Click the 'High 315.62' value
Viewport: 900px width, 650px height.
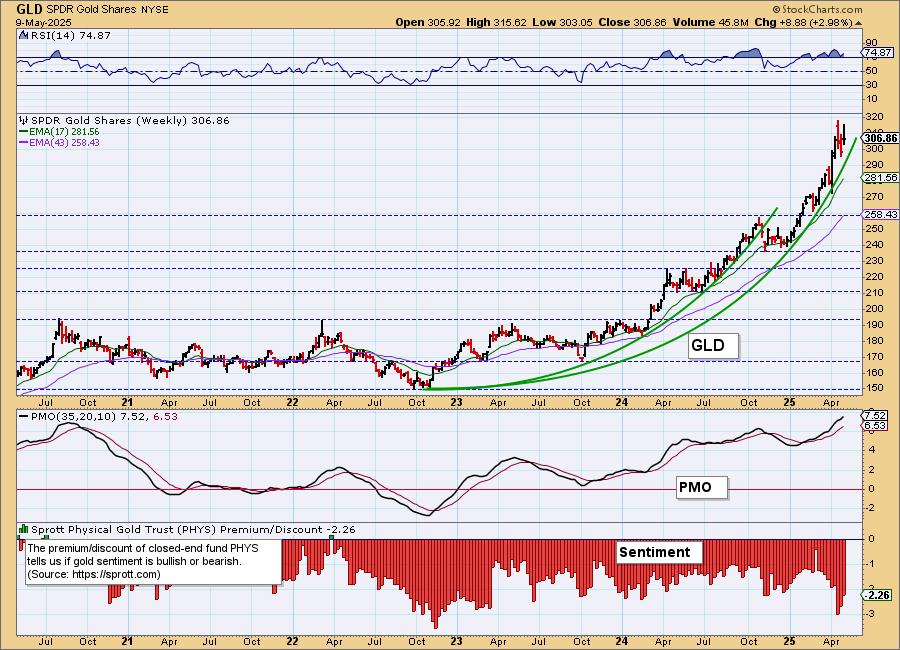pos(496,22)
